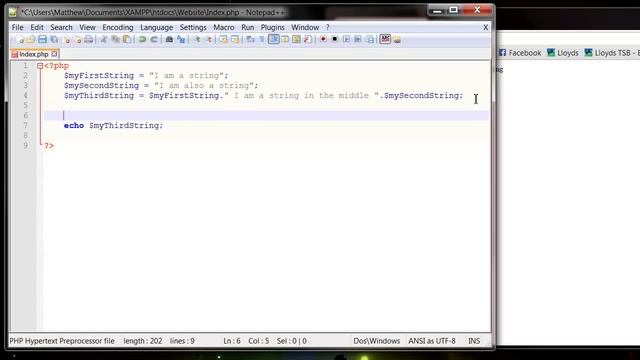Play back the recorded macro

coord(346,40)
